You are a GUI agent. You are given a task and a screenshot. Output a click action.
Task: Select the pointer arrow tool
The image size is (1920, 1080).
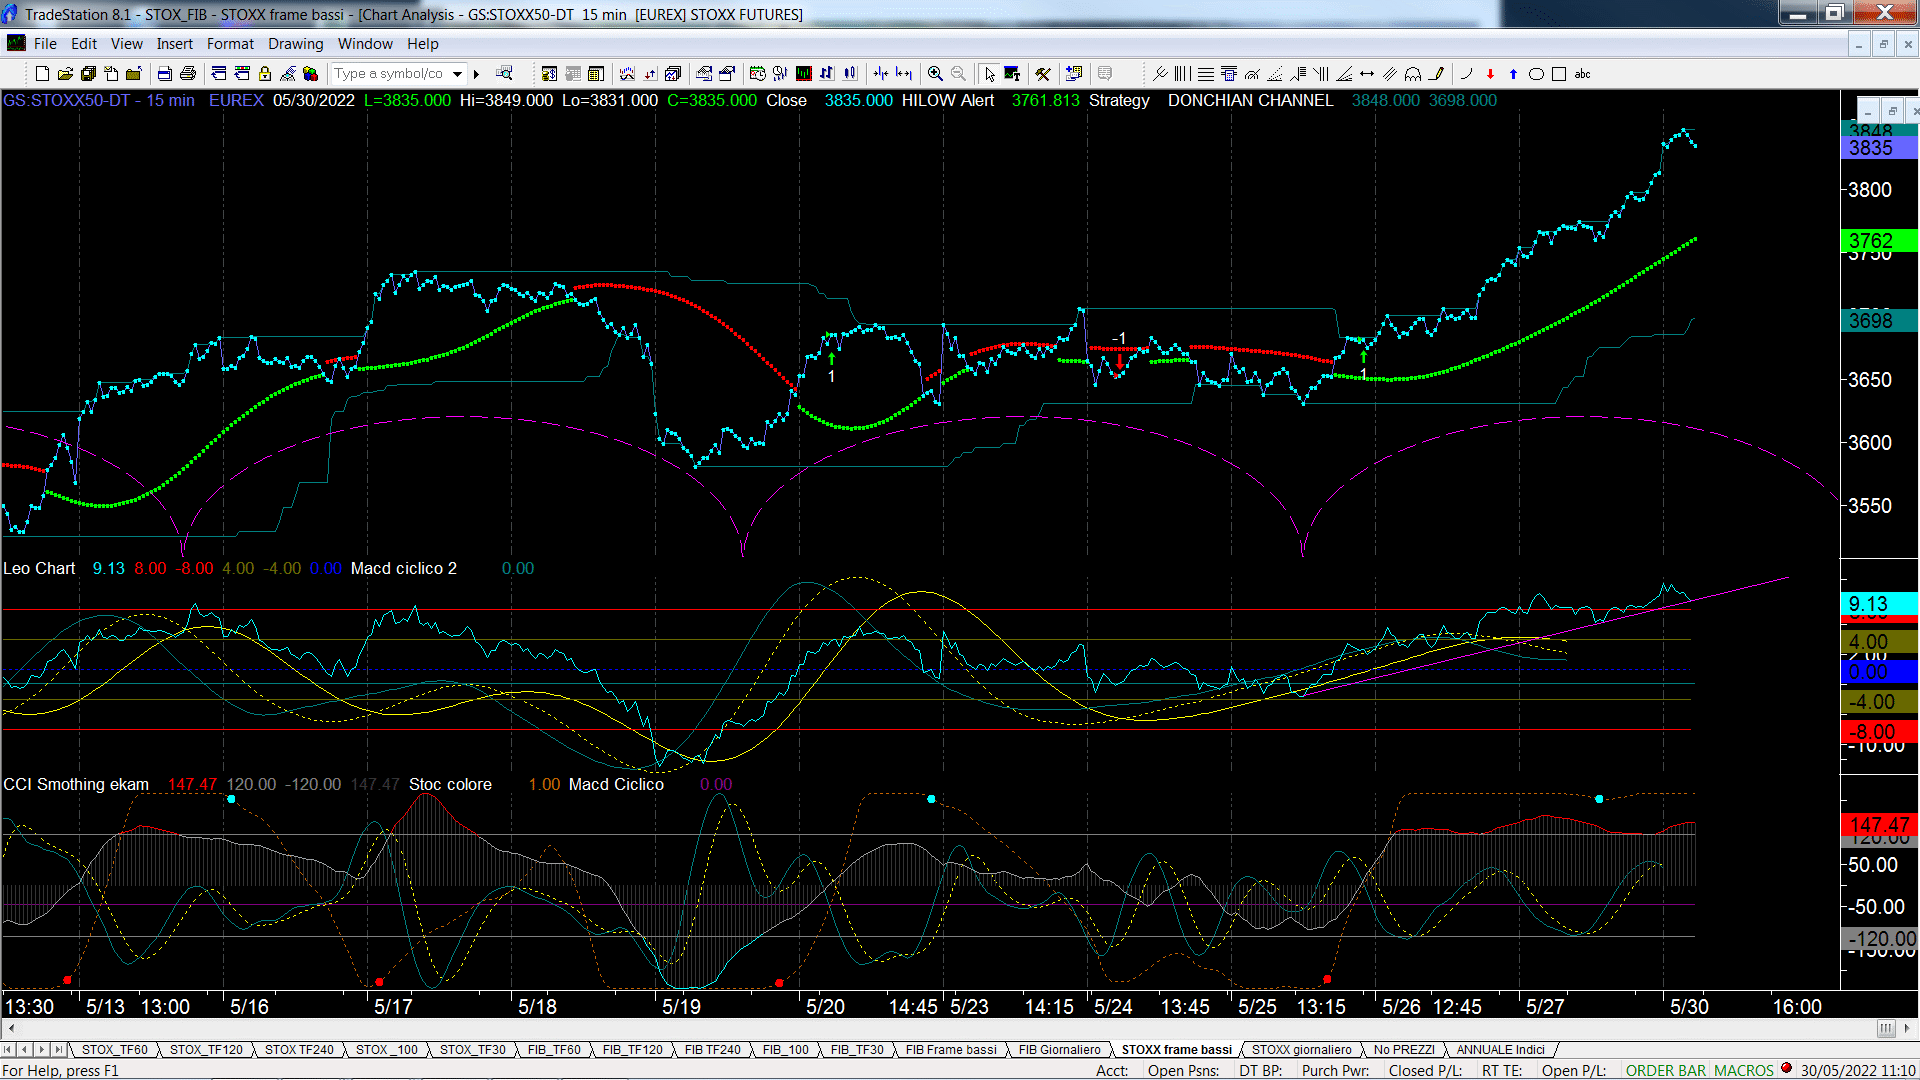[989, 73]
